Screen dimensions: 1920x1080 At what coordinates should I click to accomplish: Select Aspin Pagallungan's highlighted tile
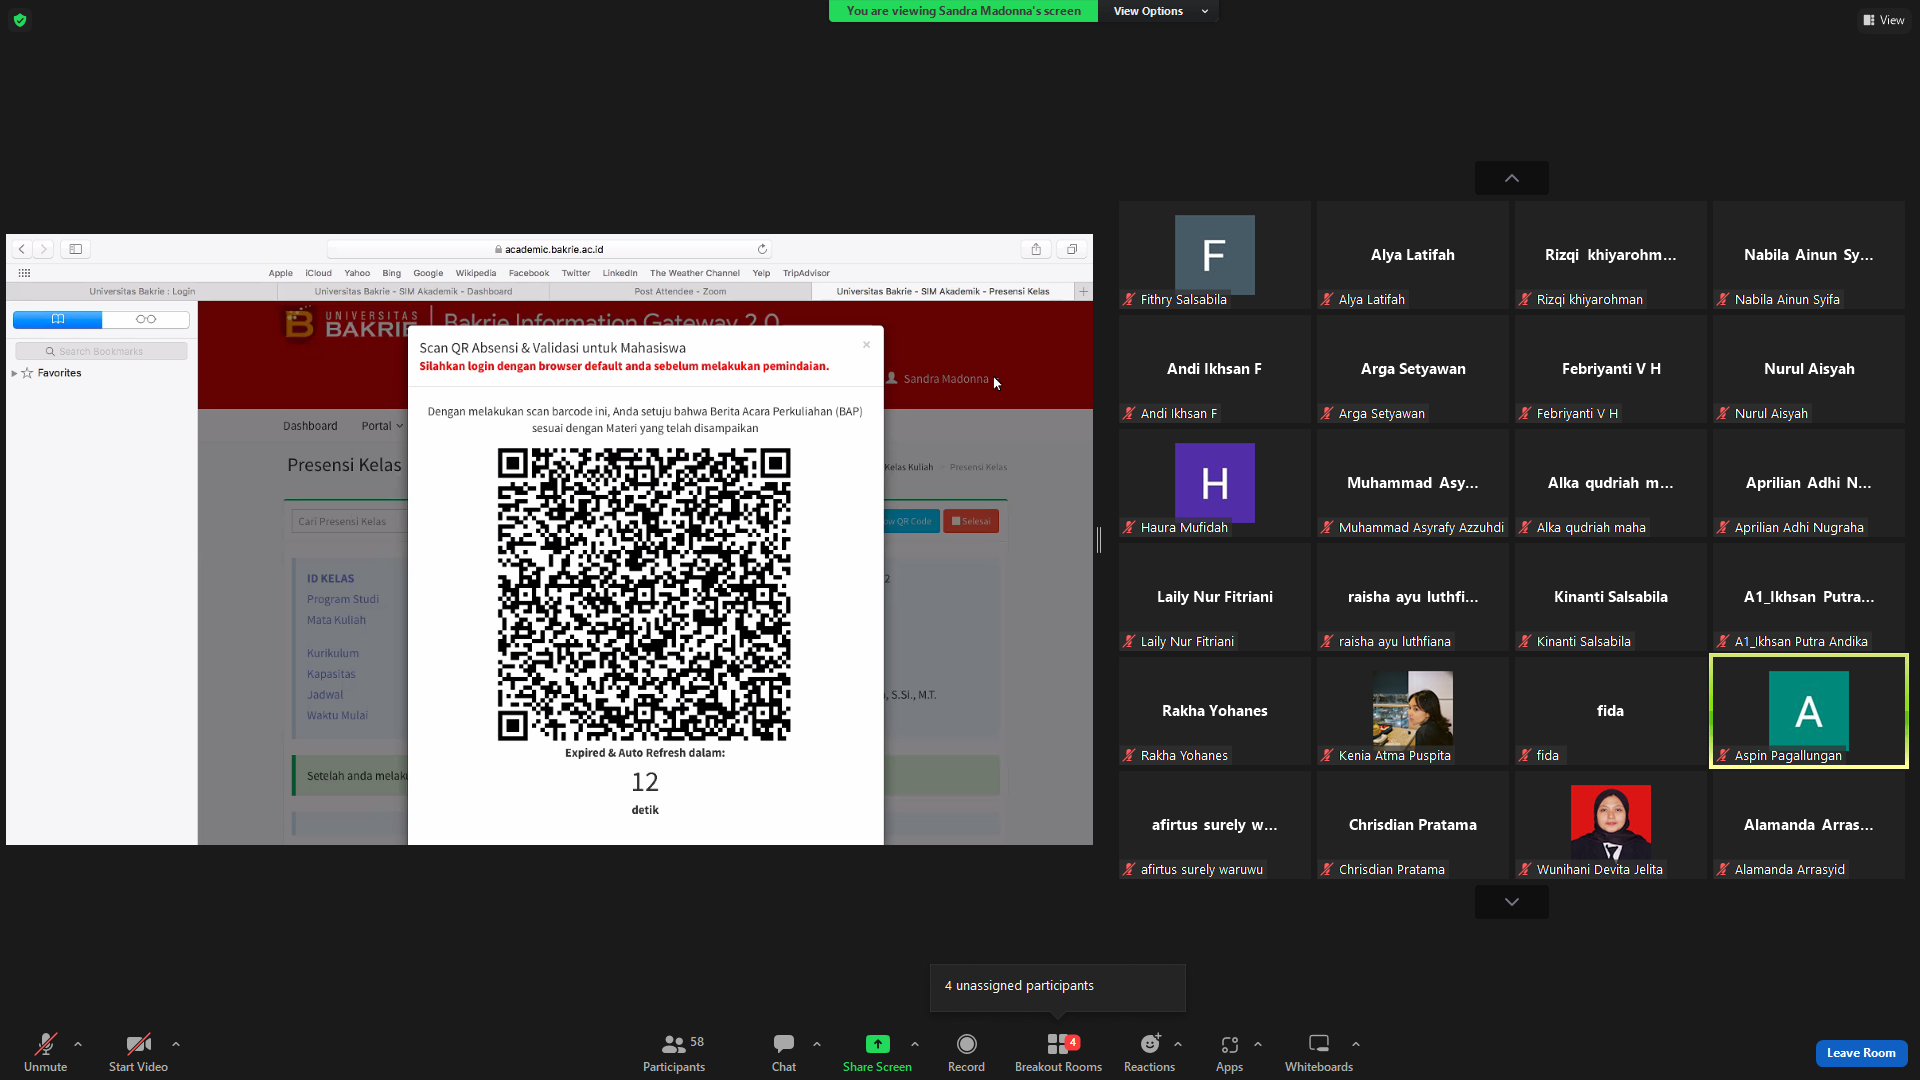coord(1809,711)
